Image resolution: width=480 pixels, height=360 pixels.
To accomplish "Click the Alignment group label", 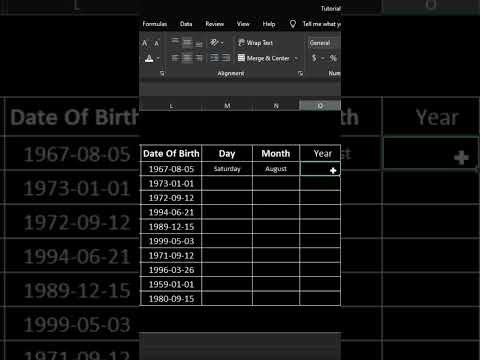I will click(x=231, y=73).
